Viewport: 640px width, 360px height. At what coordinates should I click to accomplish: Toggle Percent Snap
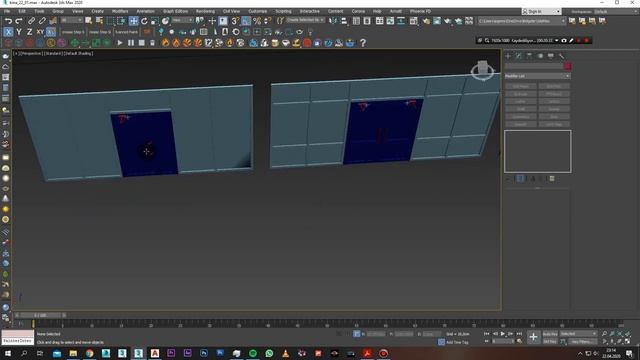pos(257,20)
